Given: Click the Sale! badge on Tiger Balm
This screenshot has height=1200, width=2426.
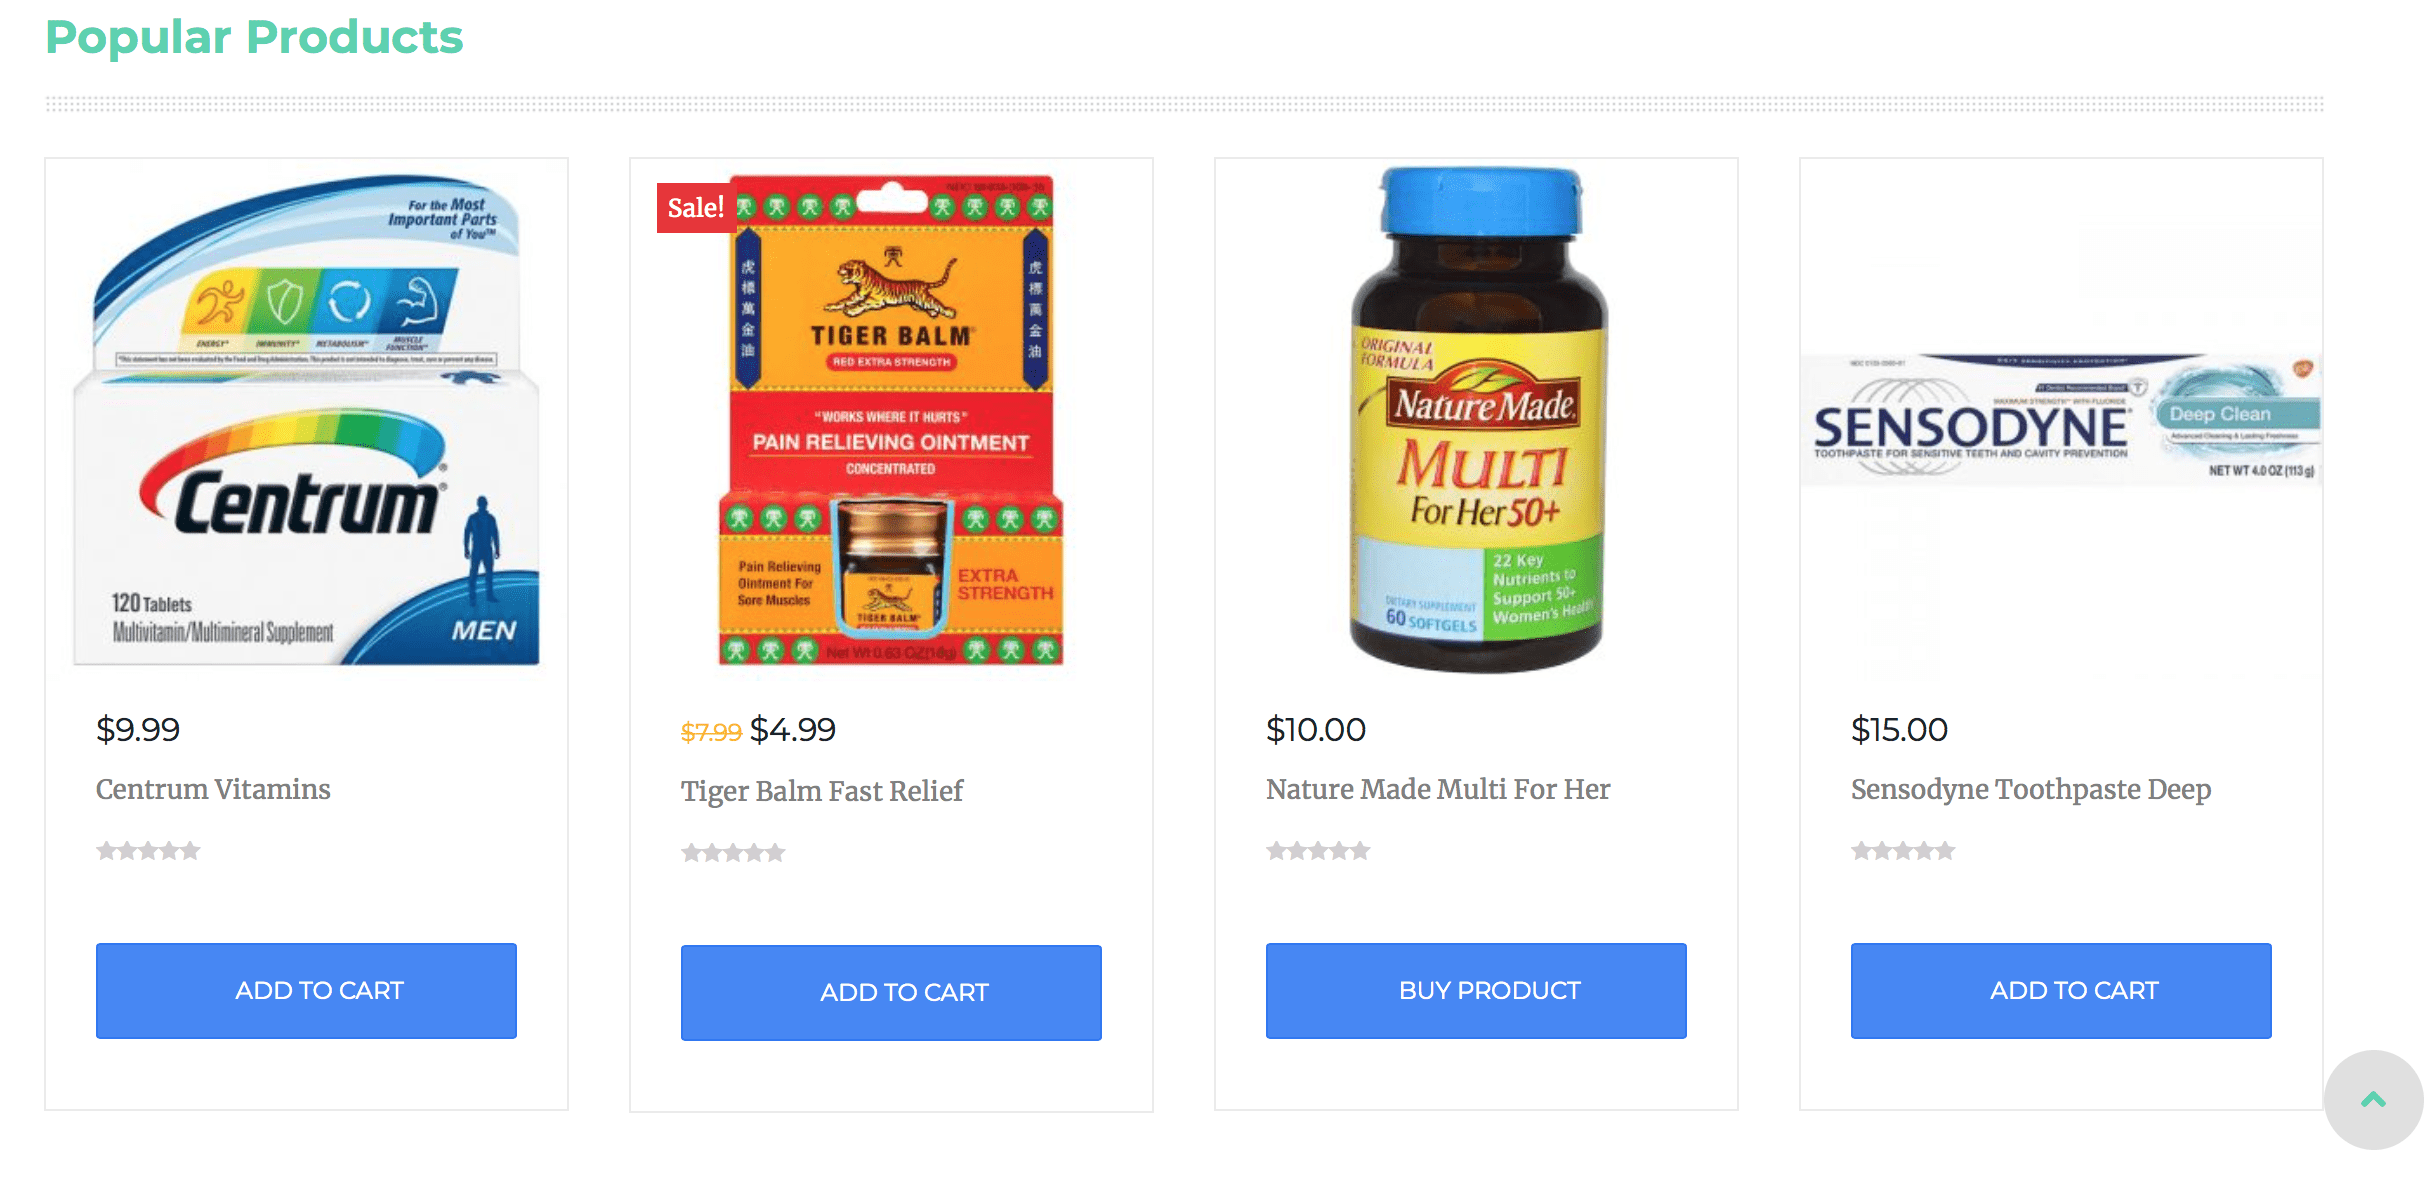Looking at the screenshot, I should click(696, 208).
